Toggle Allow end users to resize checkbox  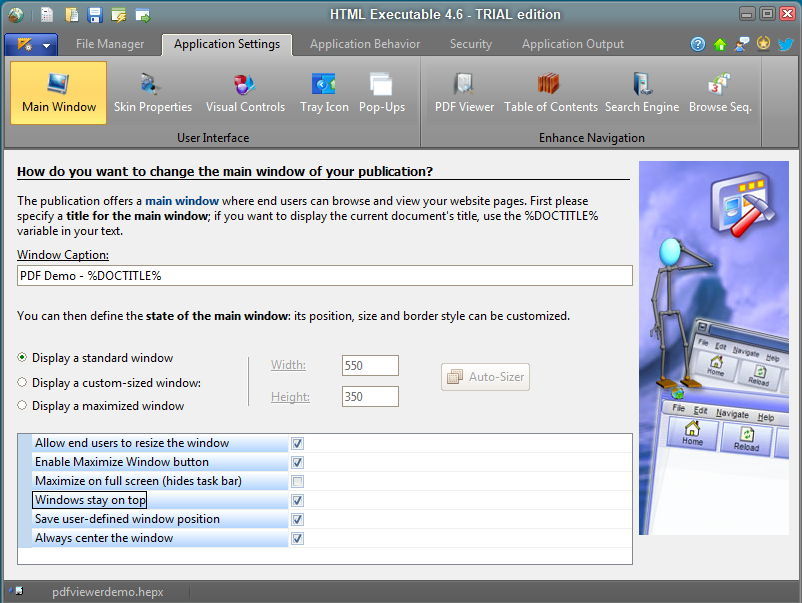click(x=297, y=443)
